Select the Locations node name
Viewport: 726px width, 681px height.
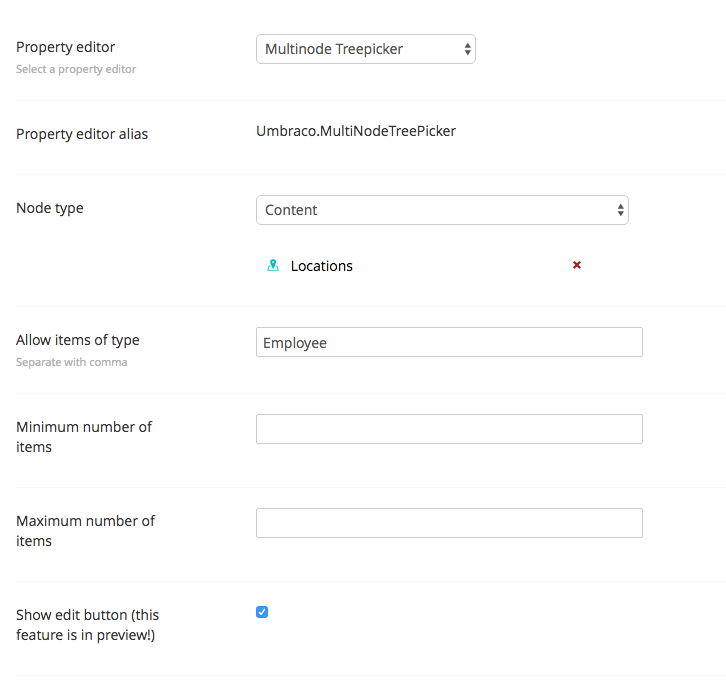click(321, 266)
